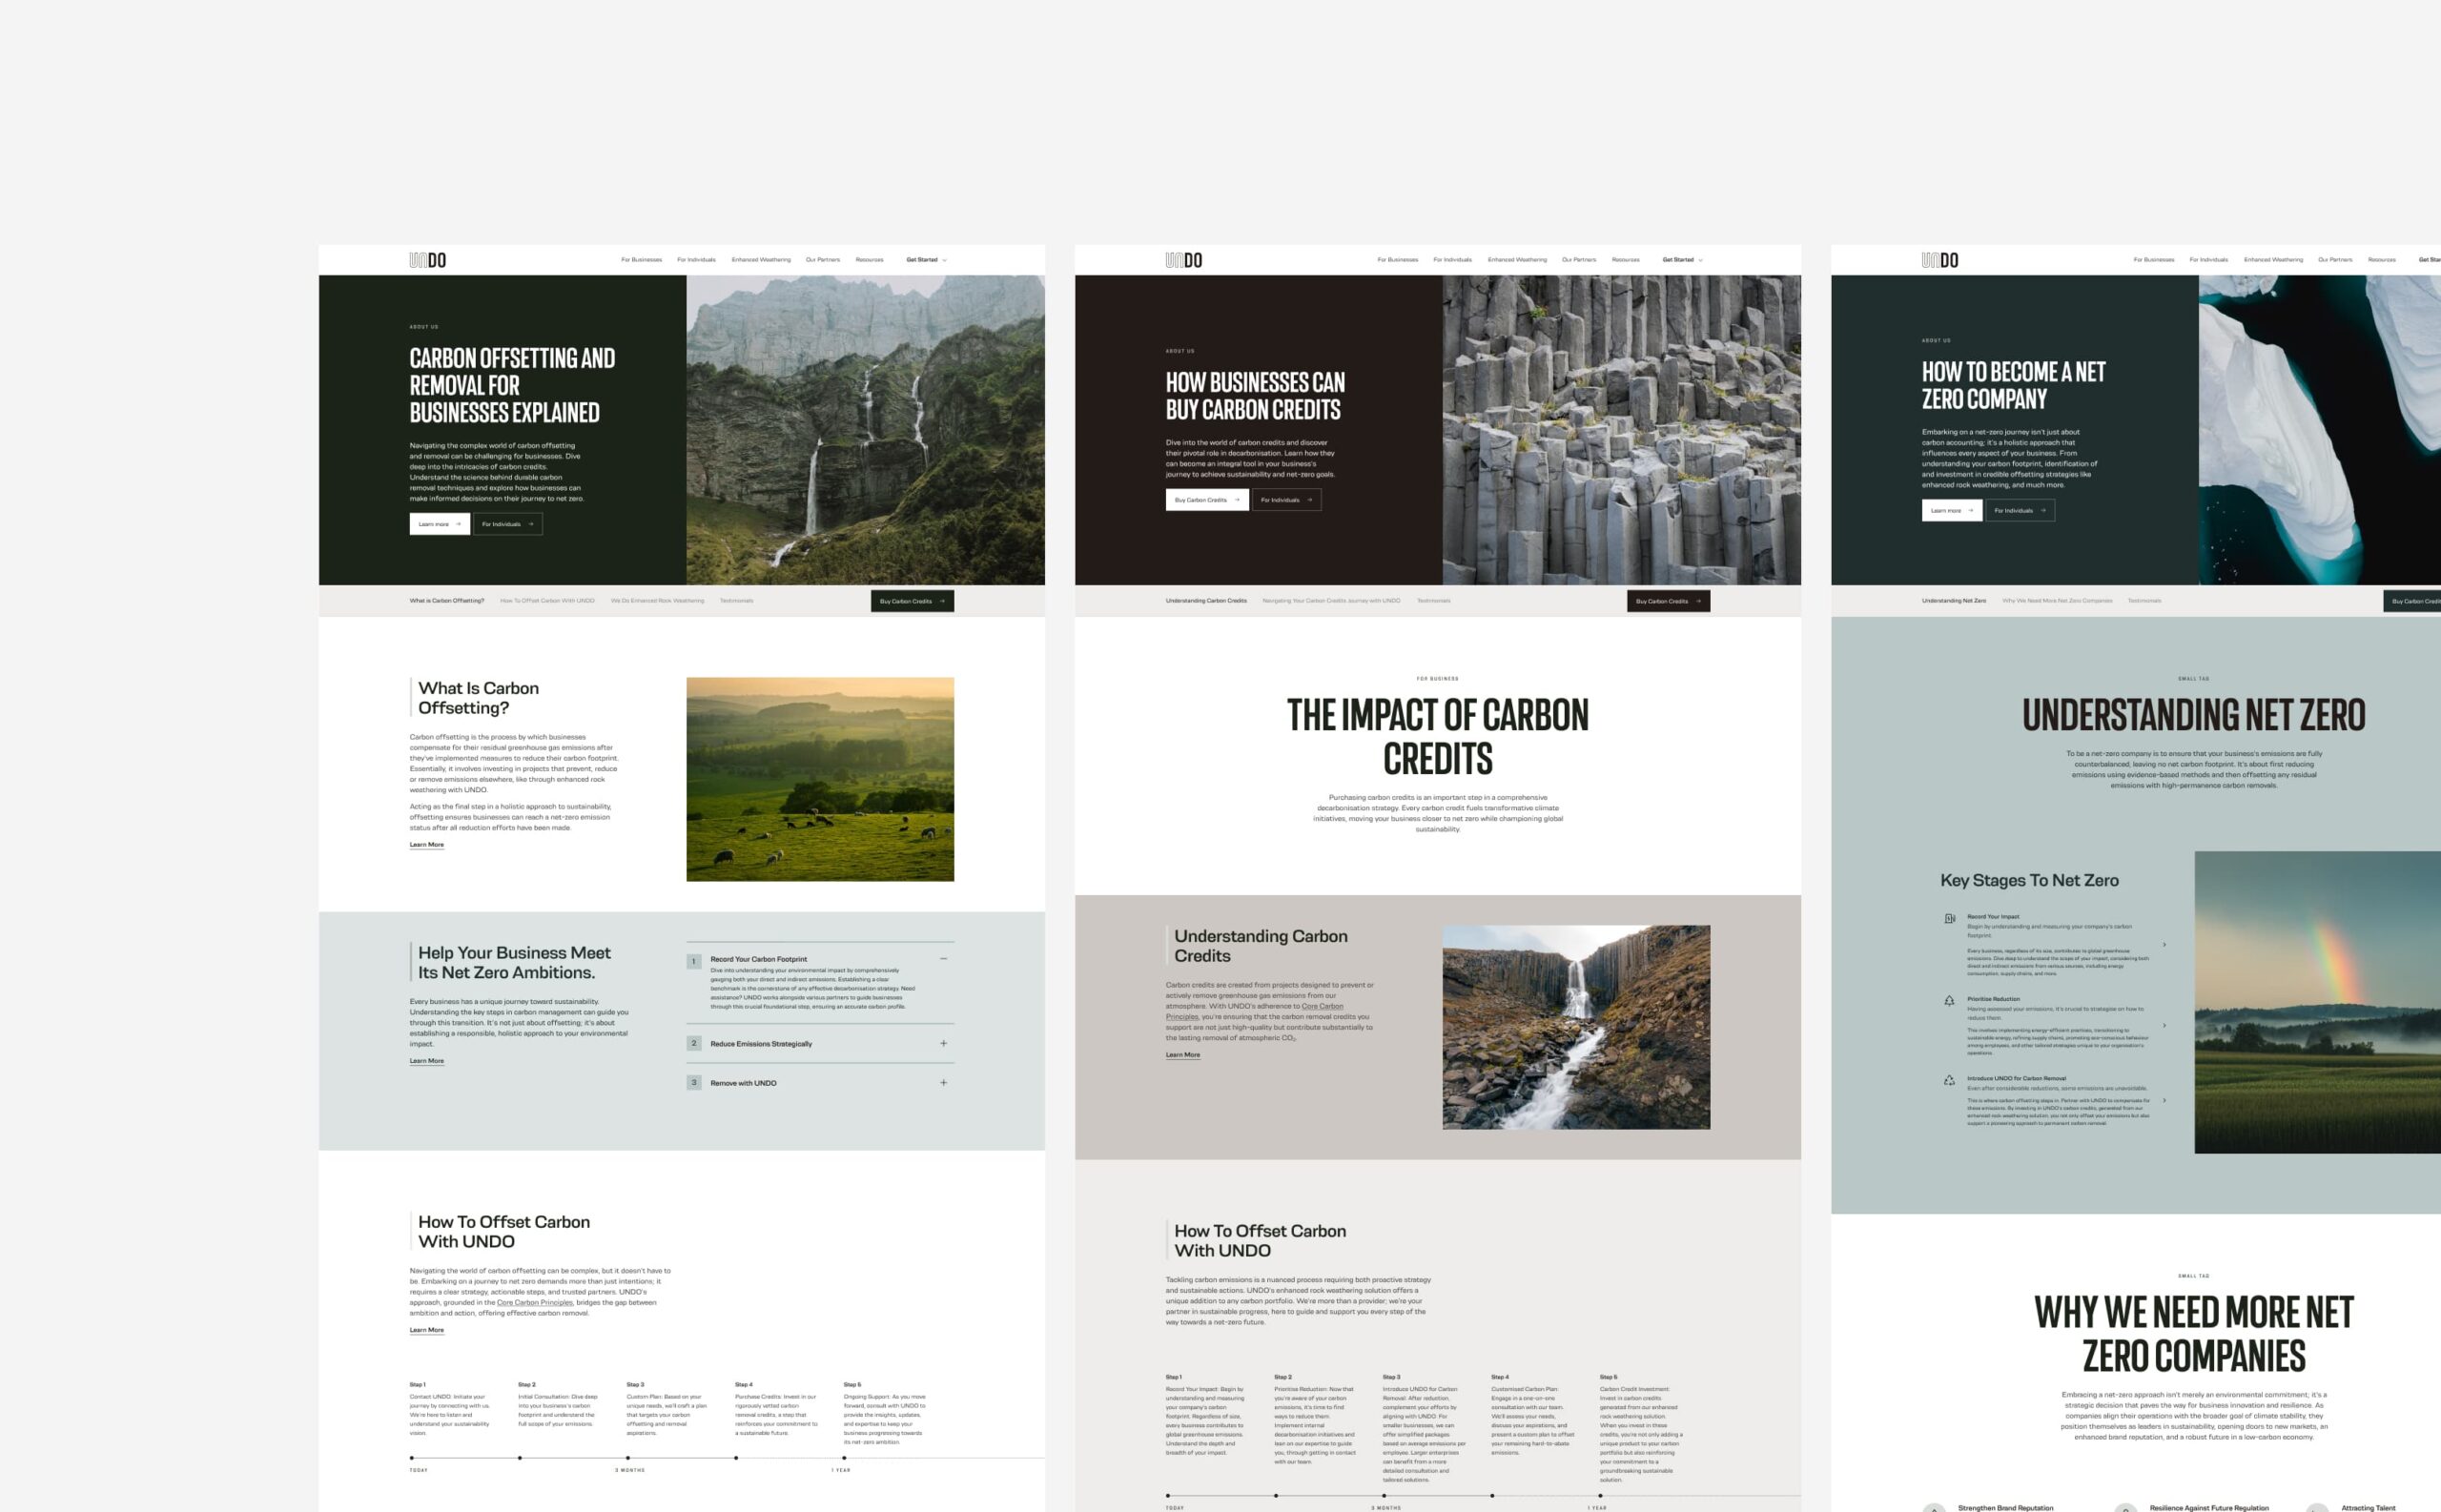Click the iceberg hero image on the right page
Viewport: 2441px width, 1512px height.
[2320, 430]
